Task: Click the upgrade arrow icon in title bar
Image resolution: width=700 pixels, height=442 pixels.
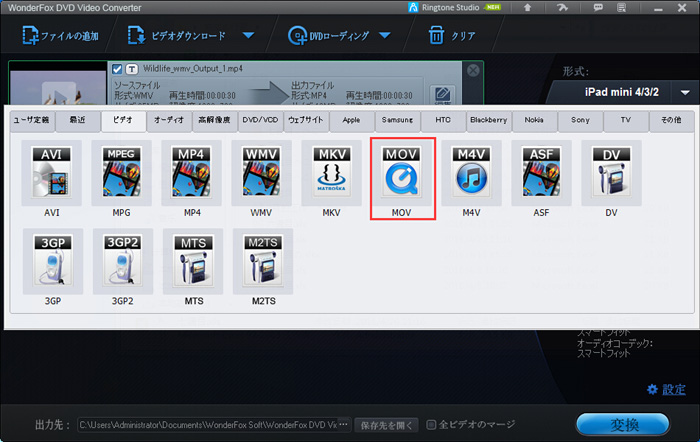Action: coord(527,8)
